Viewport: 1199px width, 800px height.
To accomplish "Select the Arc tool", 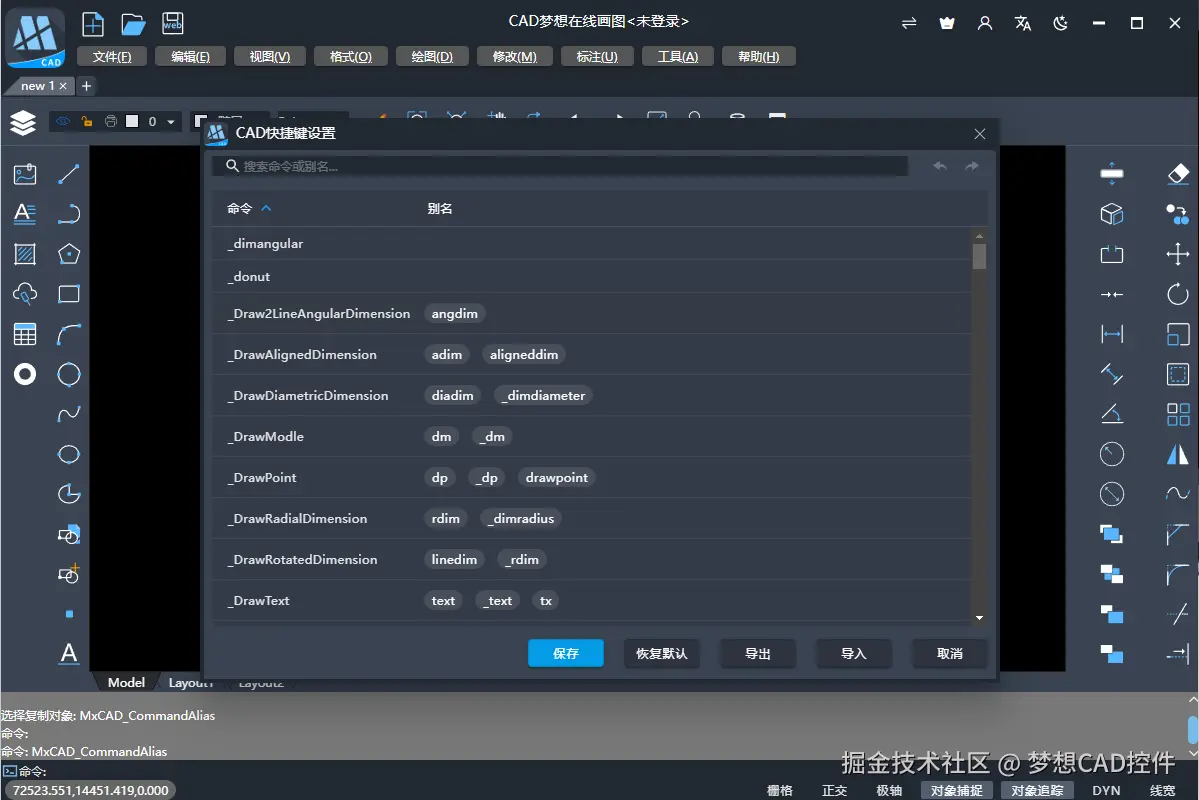I will tap(69, 334).
